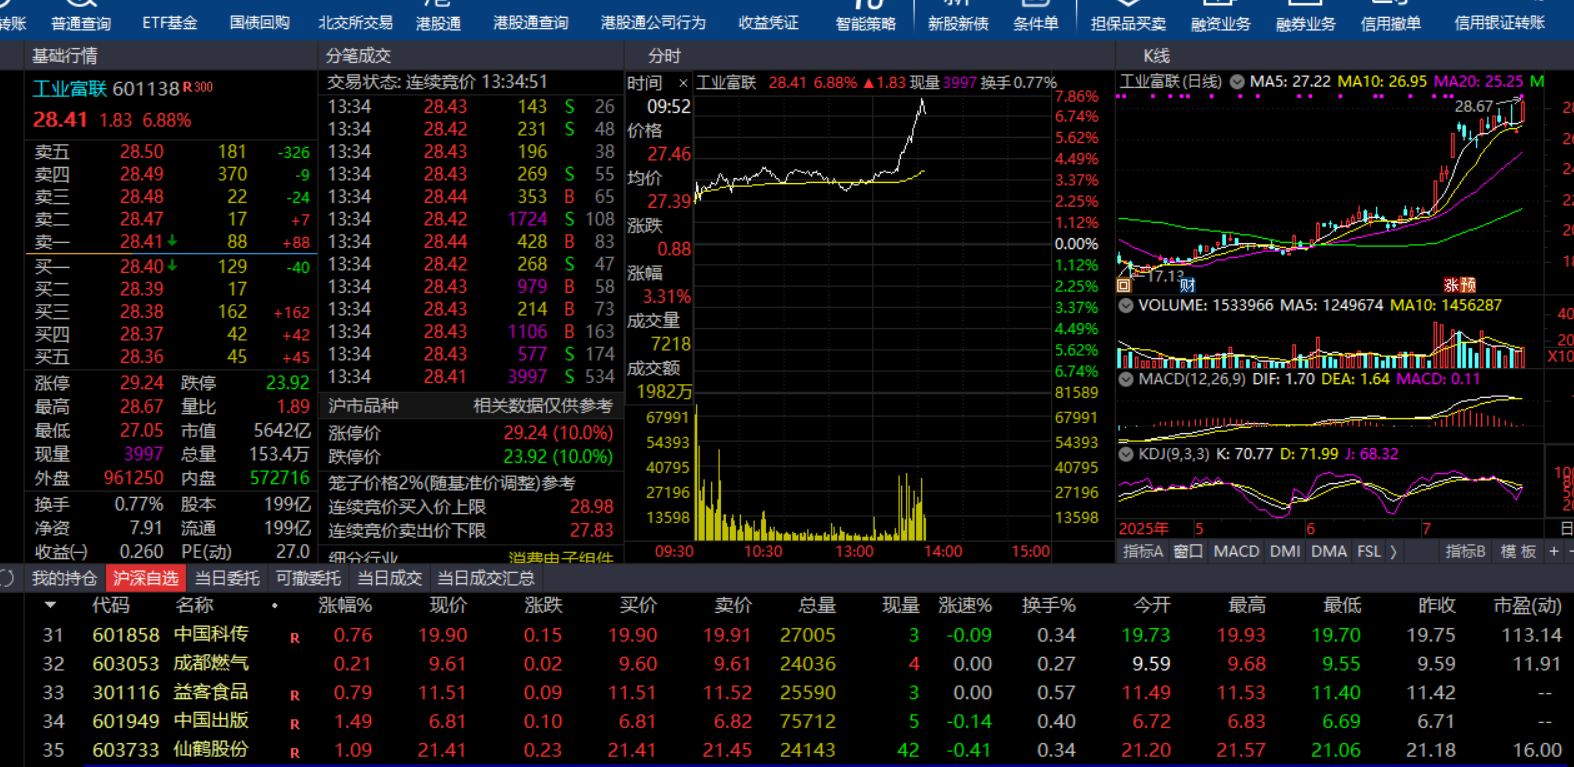Open the 模板 template option
The width and height of the screenshot is (1574, 767).
click(x=1518, y=551)
